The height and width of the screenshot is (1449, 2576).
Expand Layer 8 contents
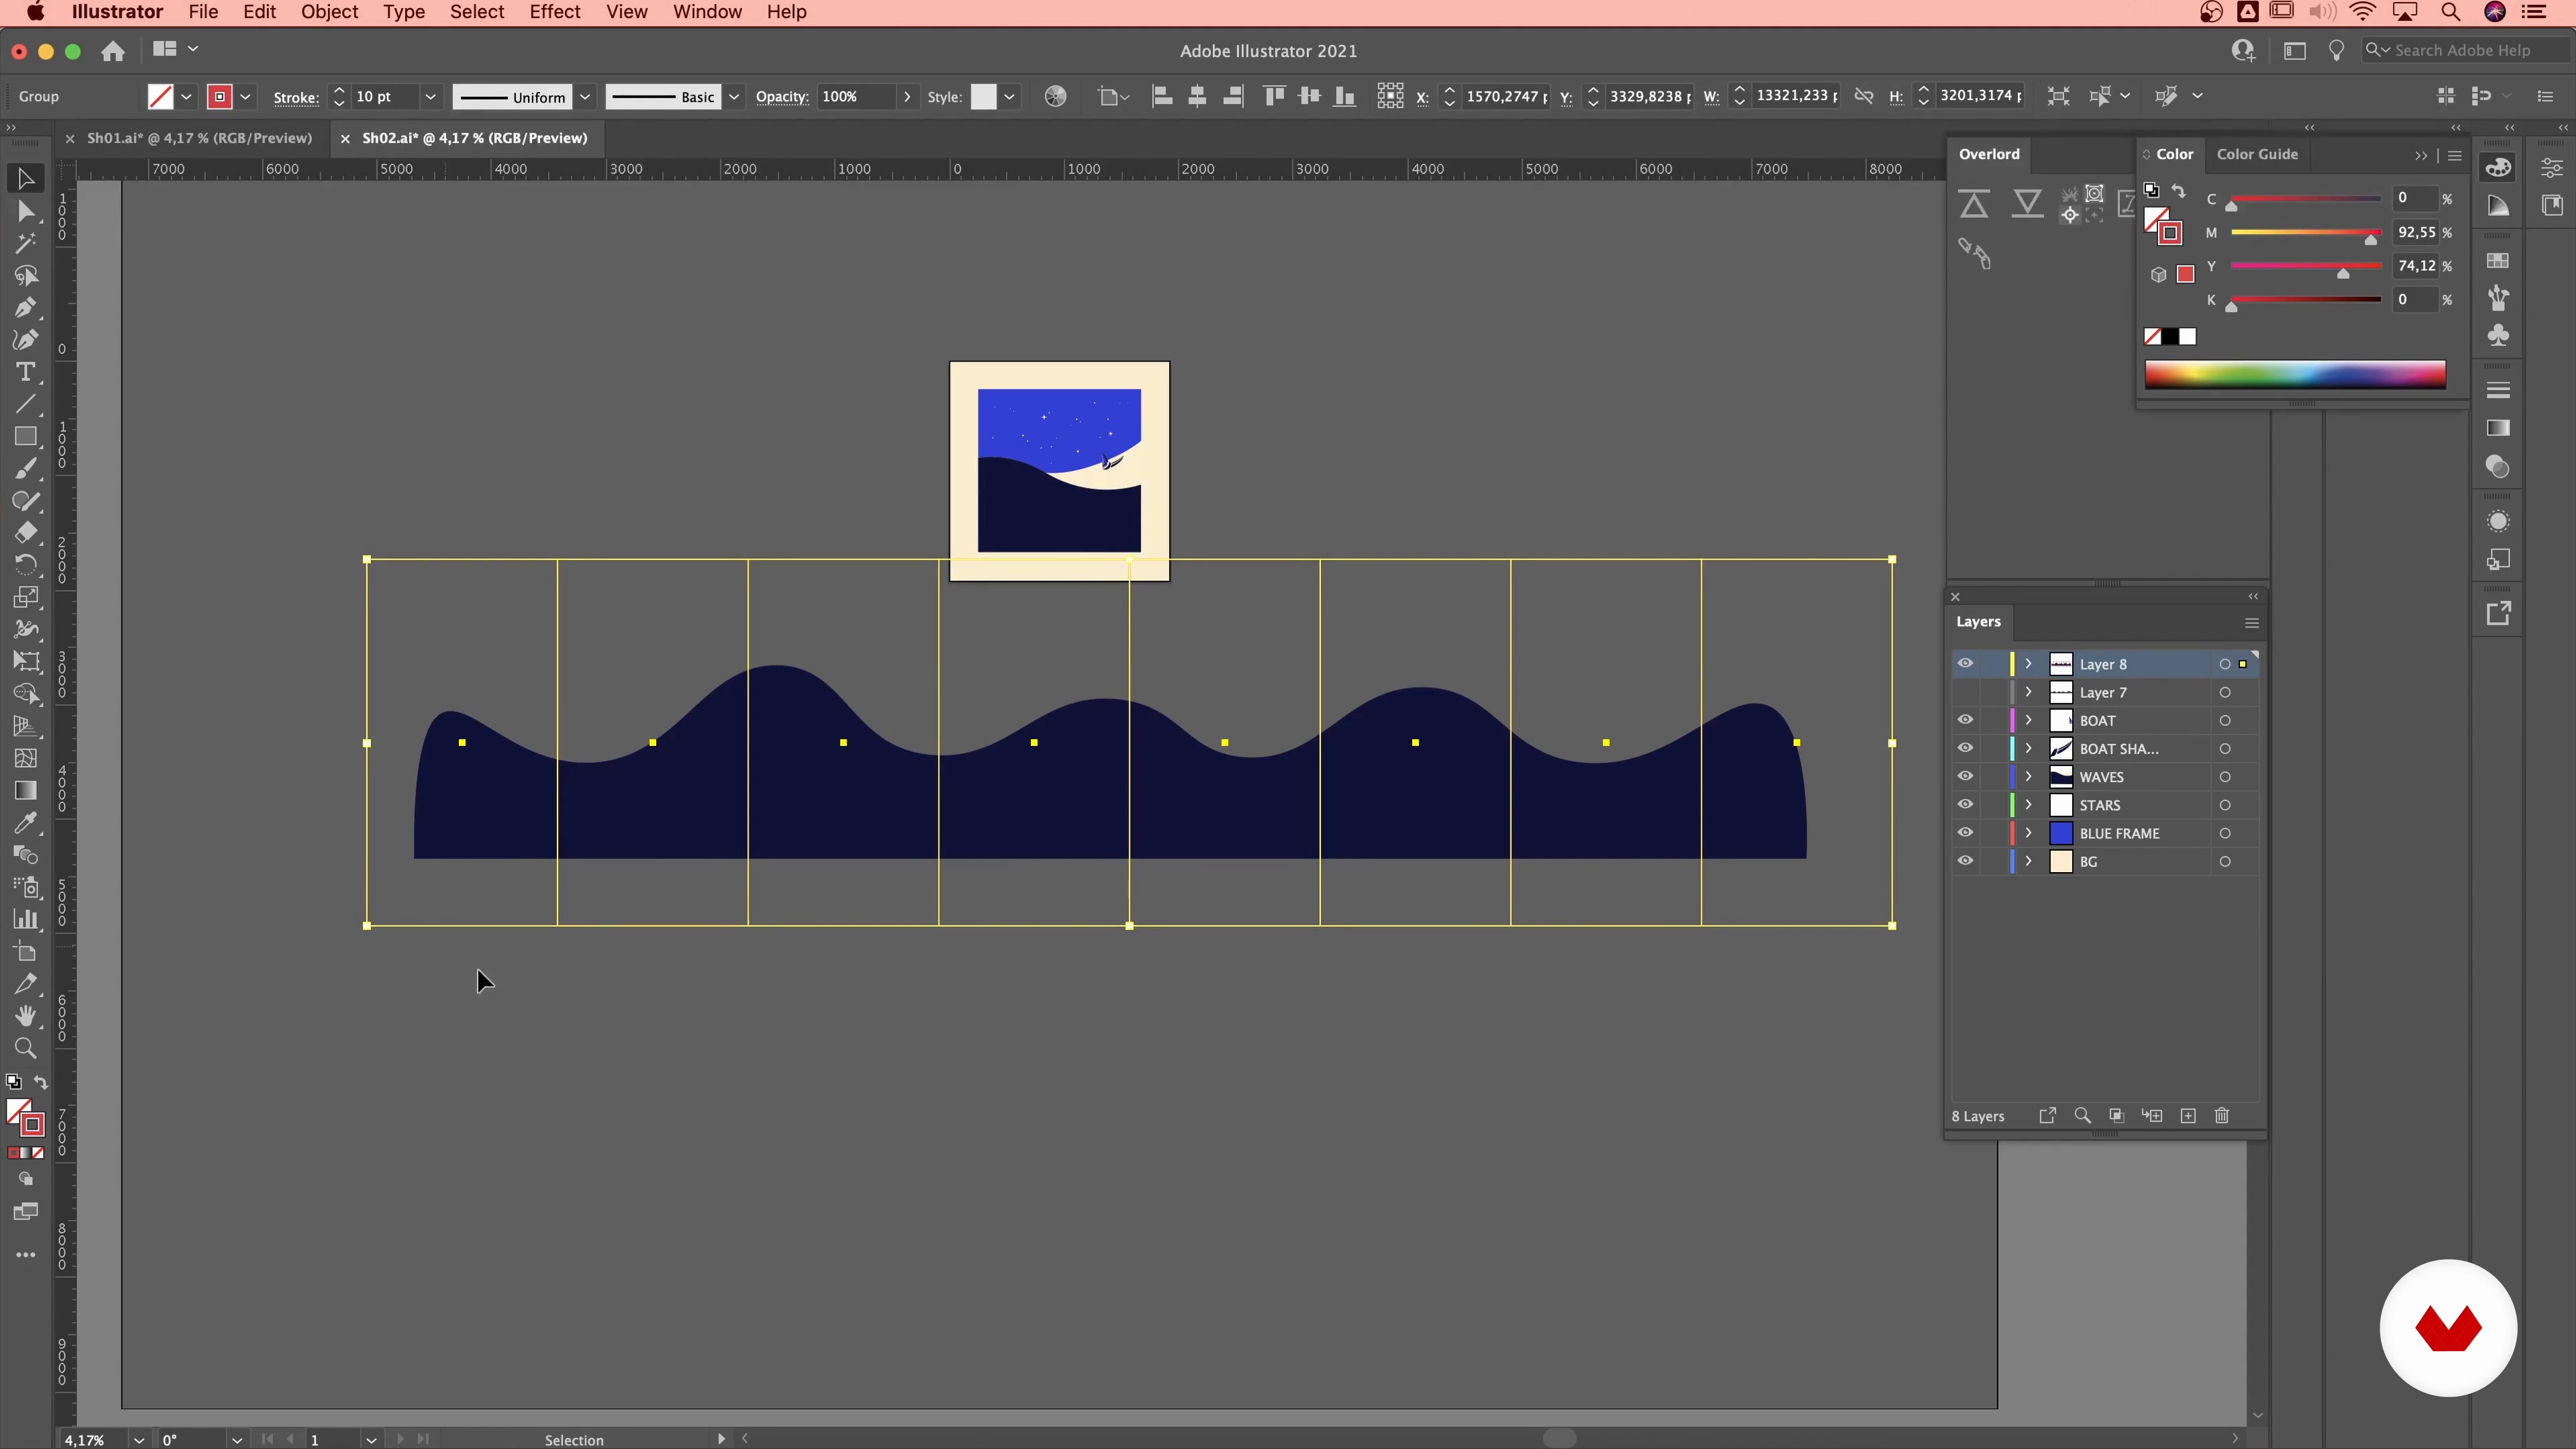pos(2028,663)
